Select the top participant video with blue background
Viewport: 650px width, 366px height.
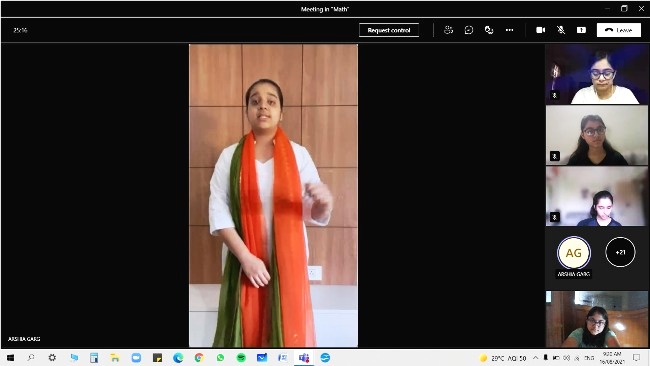point(597,74)
